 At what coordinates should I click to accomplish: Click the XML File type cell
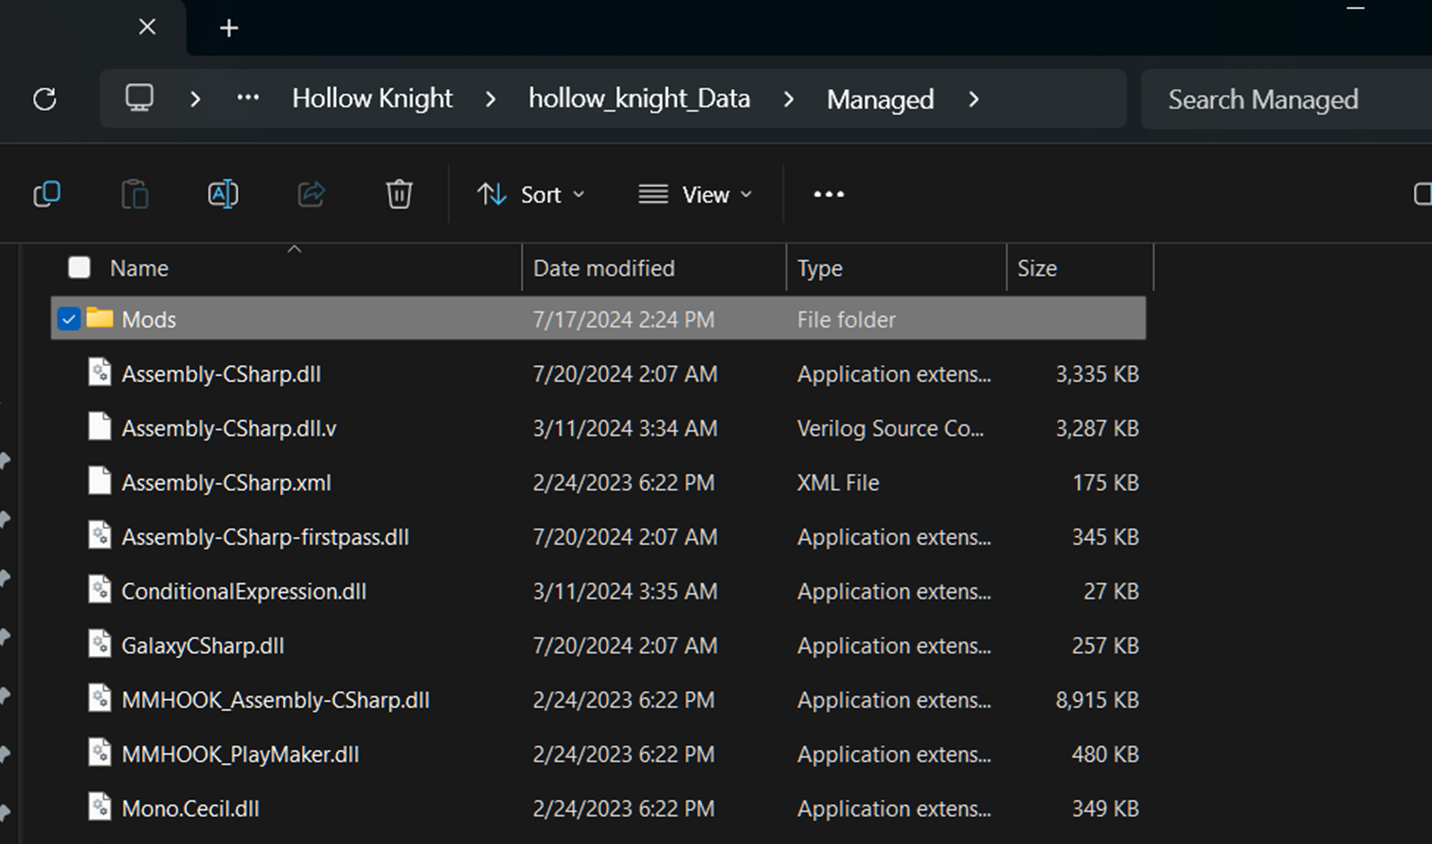[x=838, y=482]
